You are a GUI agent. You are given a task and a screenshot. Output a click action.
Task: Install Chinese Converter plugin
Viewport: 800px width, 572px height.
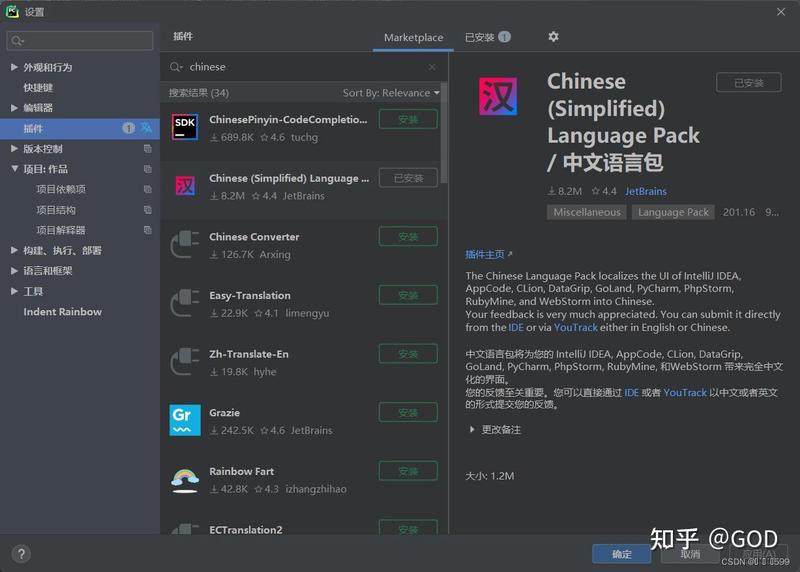[408, 237]
